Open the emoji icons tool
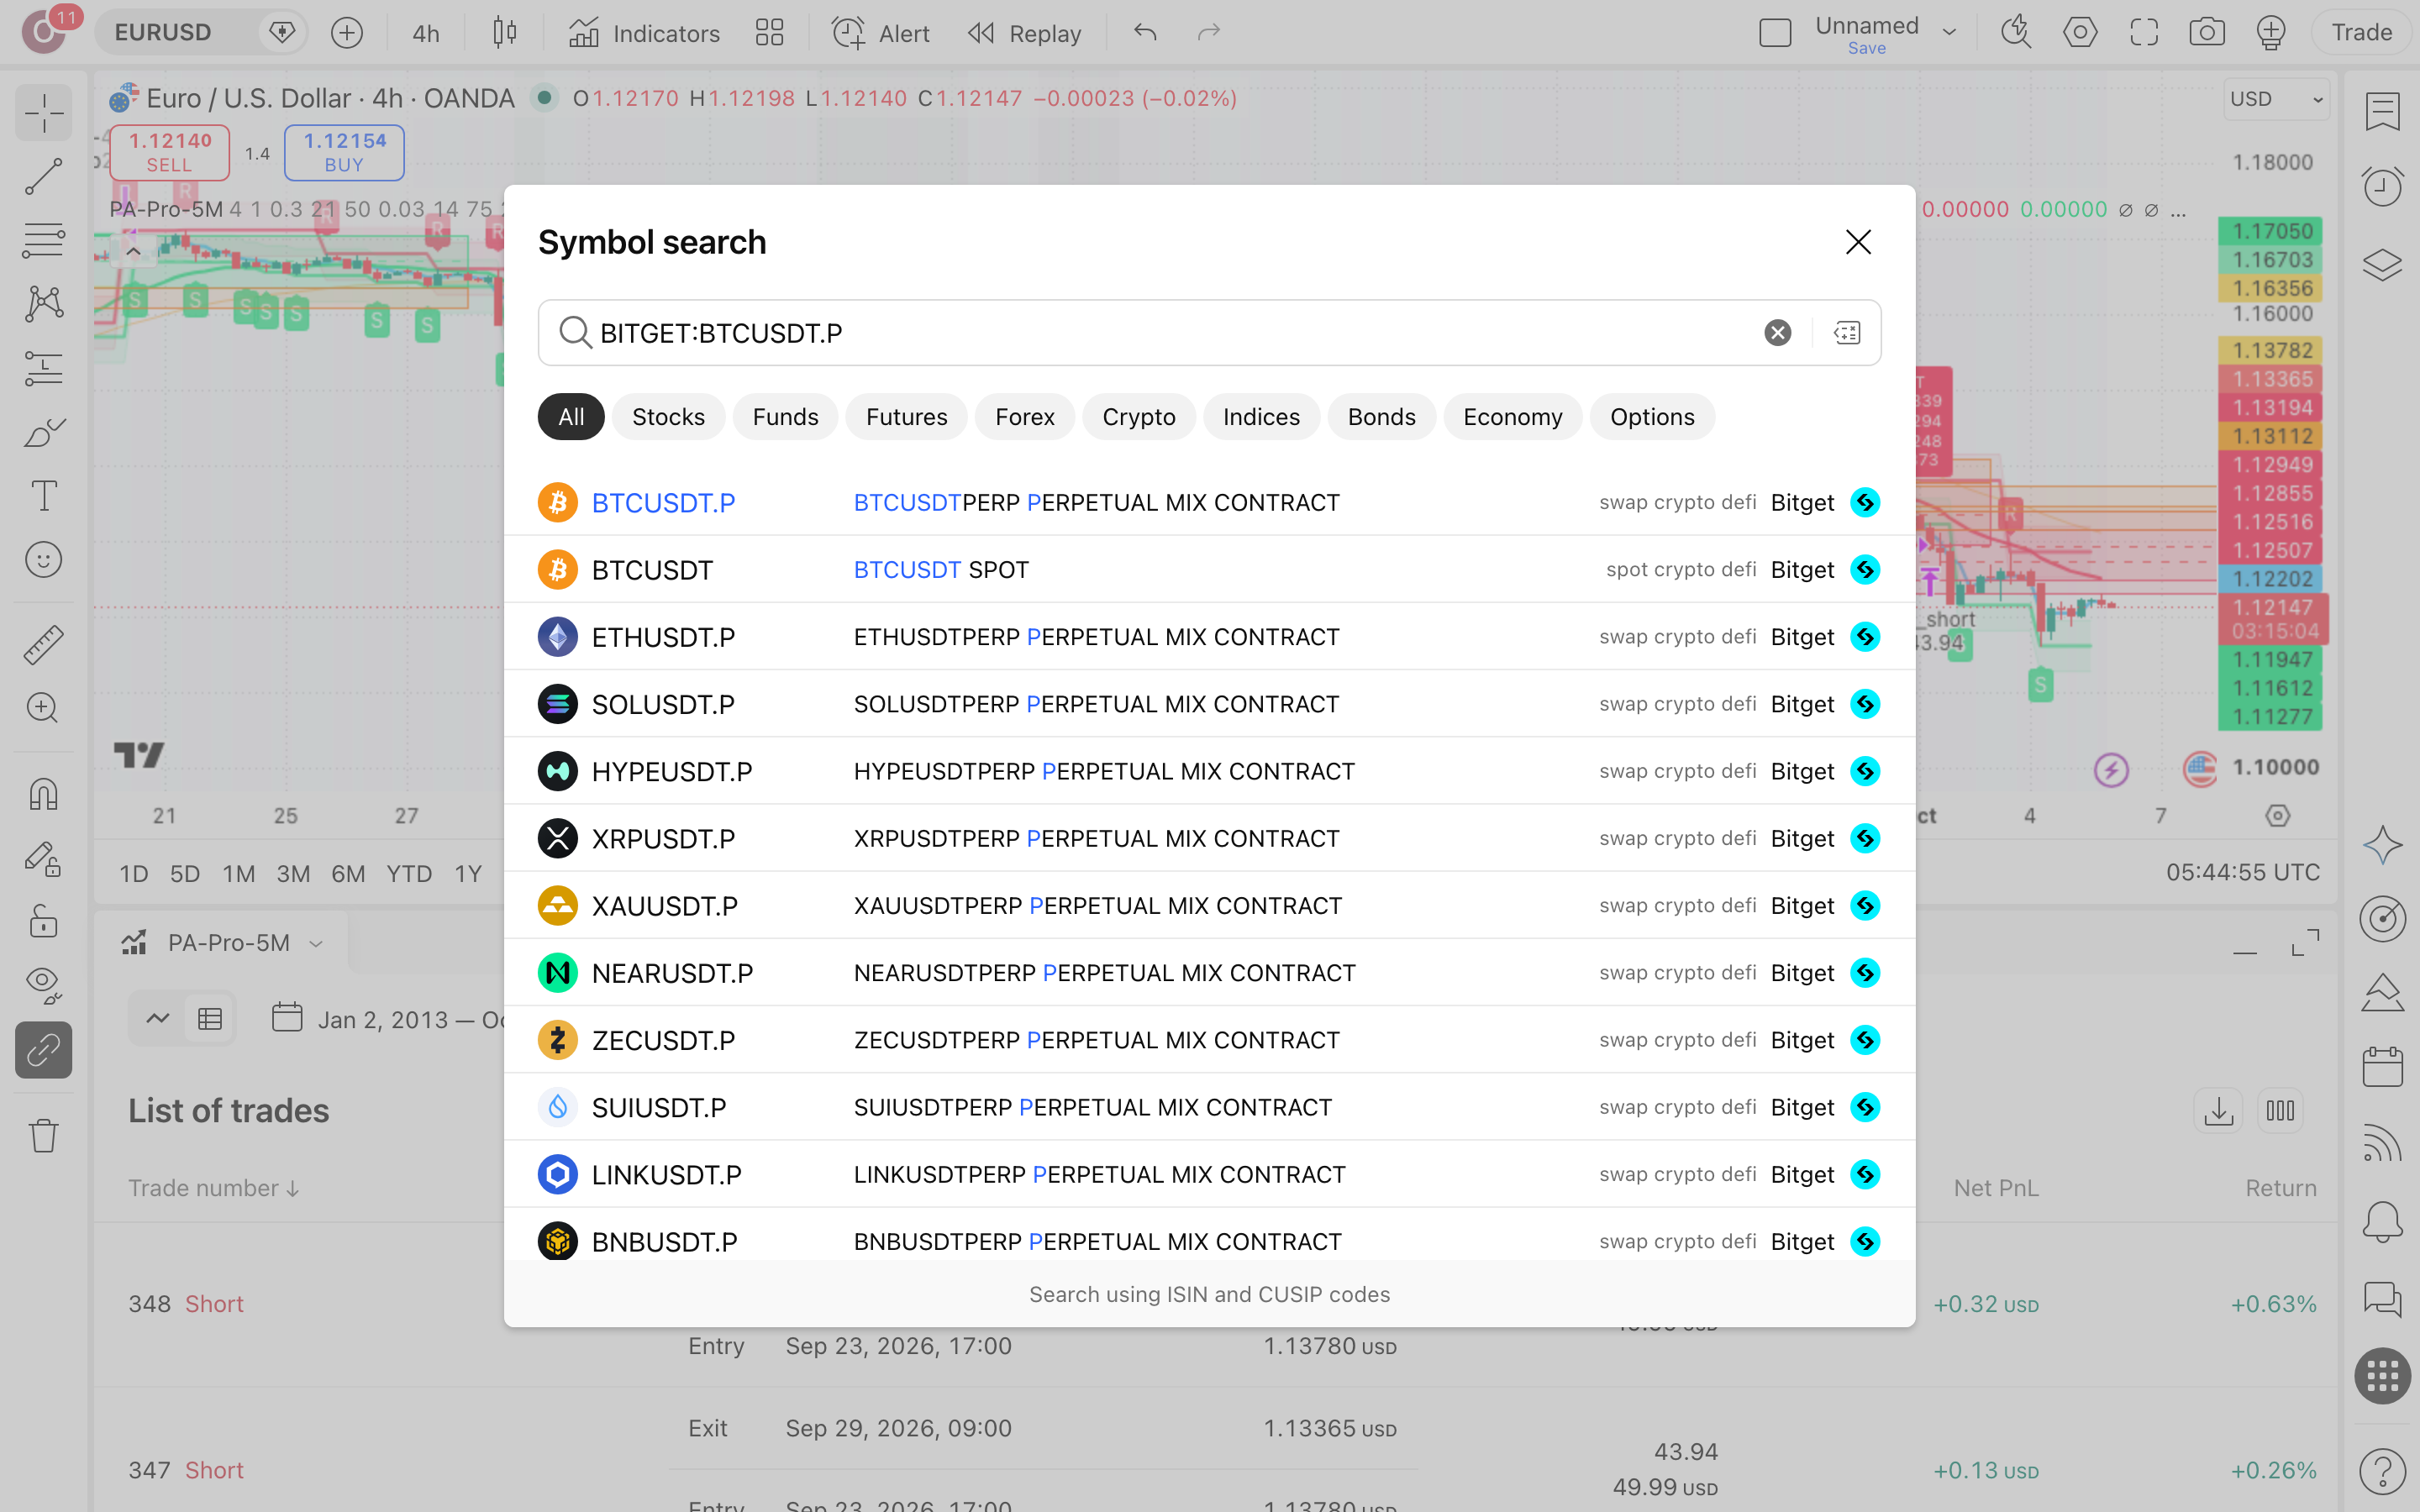The image size is (2420, 1512). pyautogui.click(x=44, y=560)
